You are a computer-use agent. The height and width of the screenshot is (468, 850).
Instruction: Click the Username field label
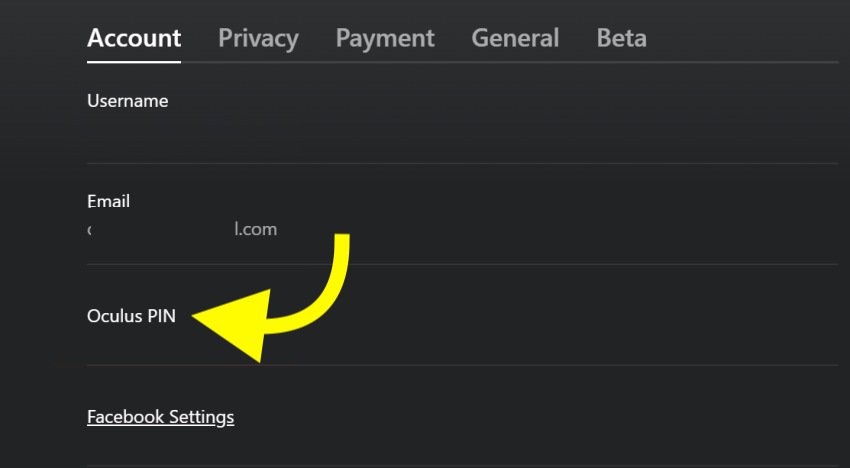[127, 101]
